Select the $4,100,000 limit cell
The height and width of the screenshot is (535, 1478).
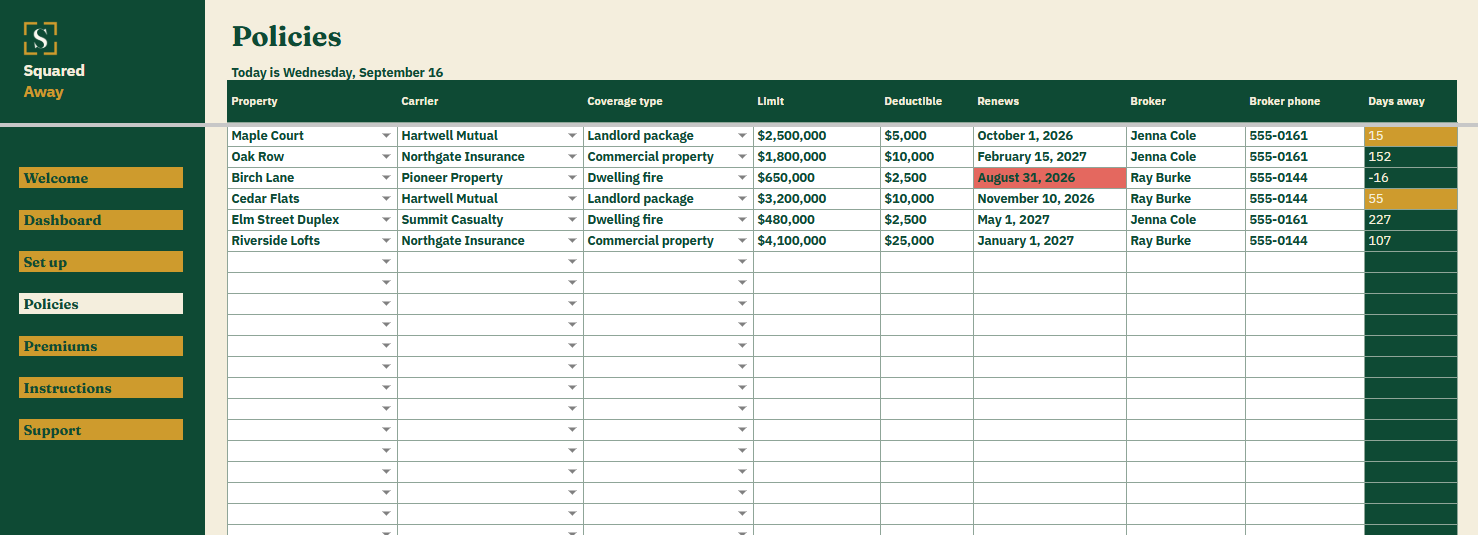817,241
